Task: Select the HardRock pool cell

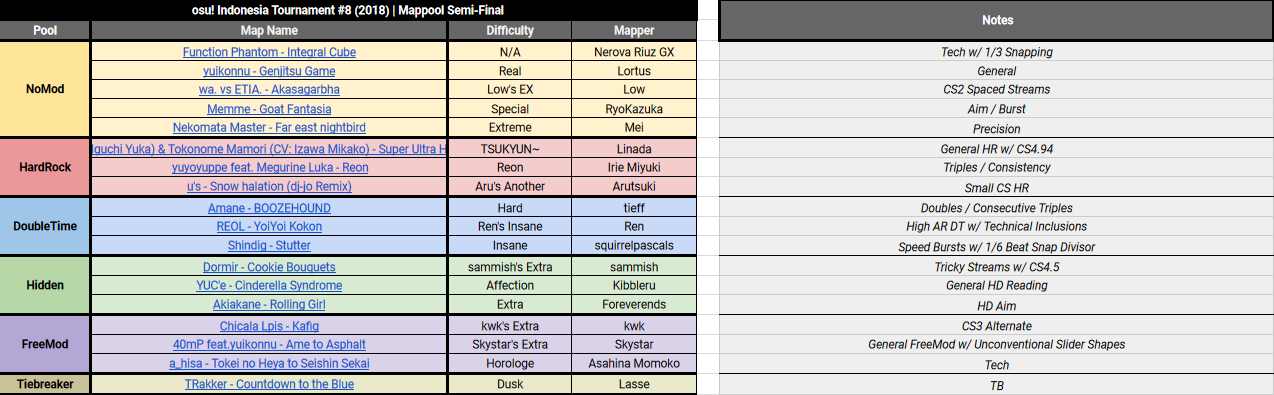Action: coord(45,167)
